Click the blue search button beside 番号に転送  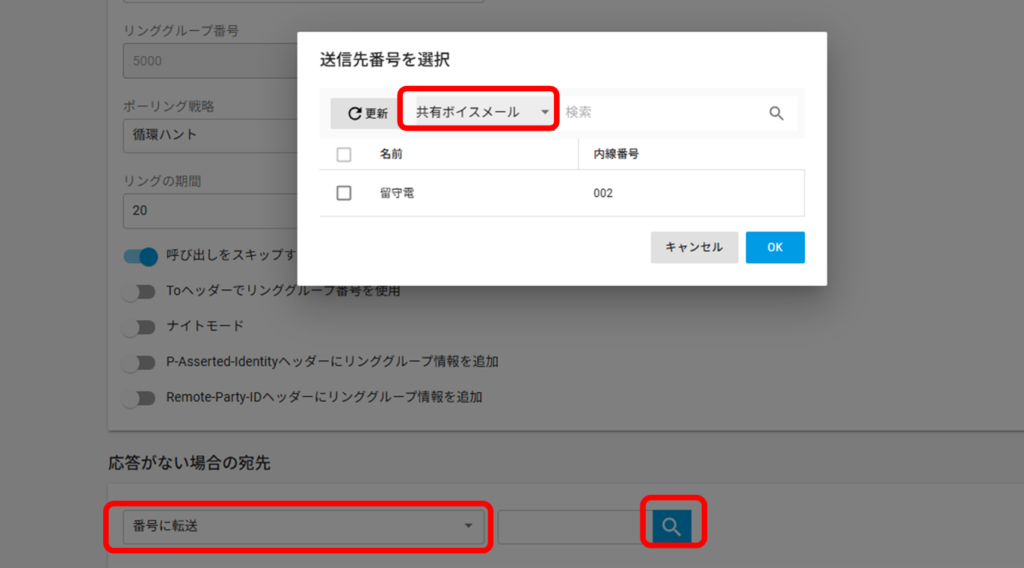(672, 526)
